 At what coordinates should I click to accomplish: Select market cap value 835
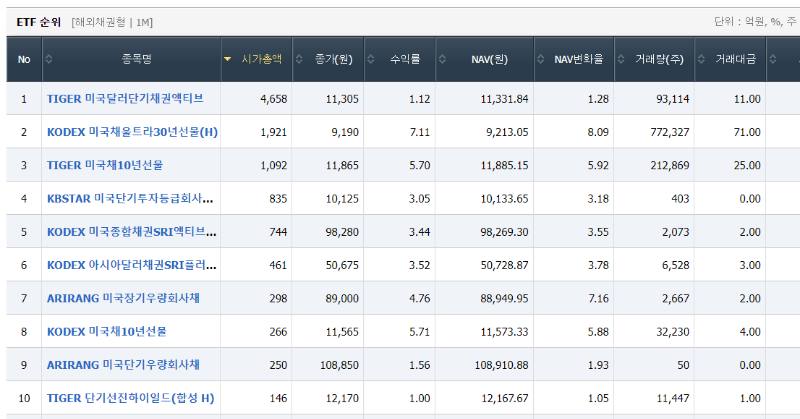(279, 199)
